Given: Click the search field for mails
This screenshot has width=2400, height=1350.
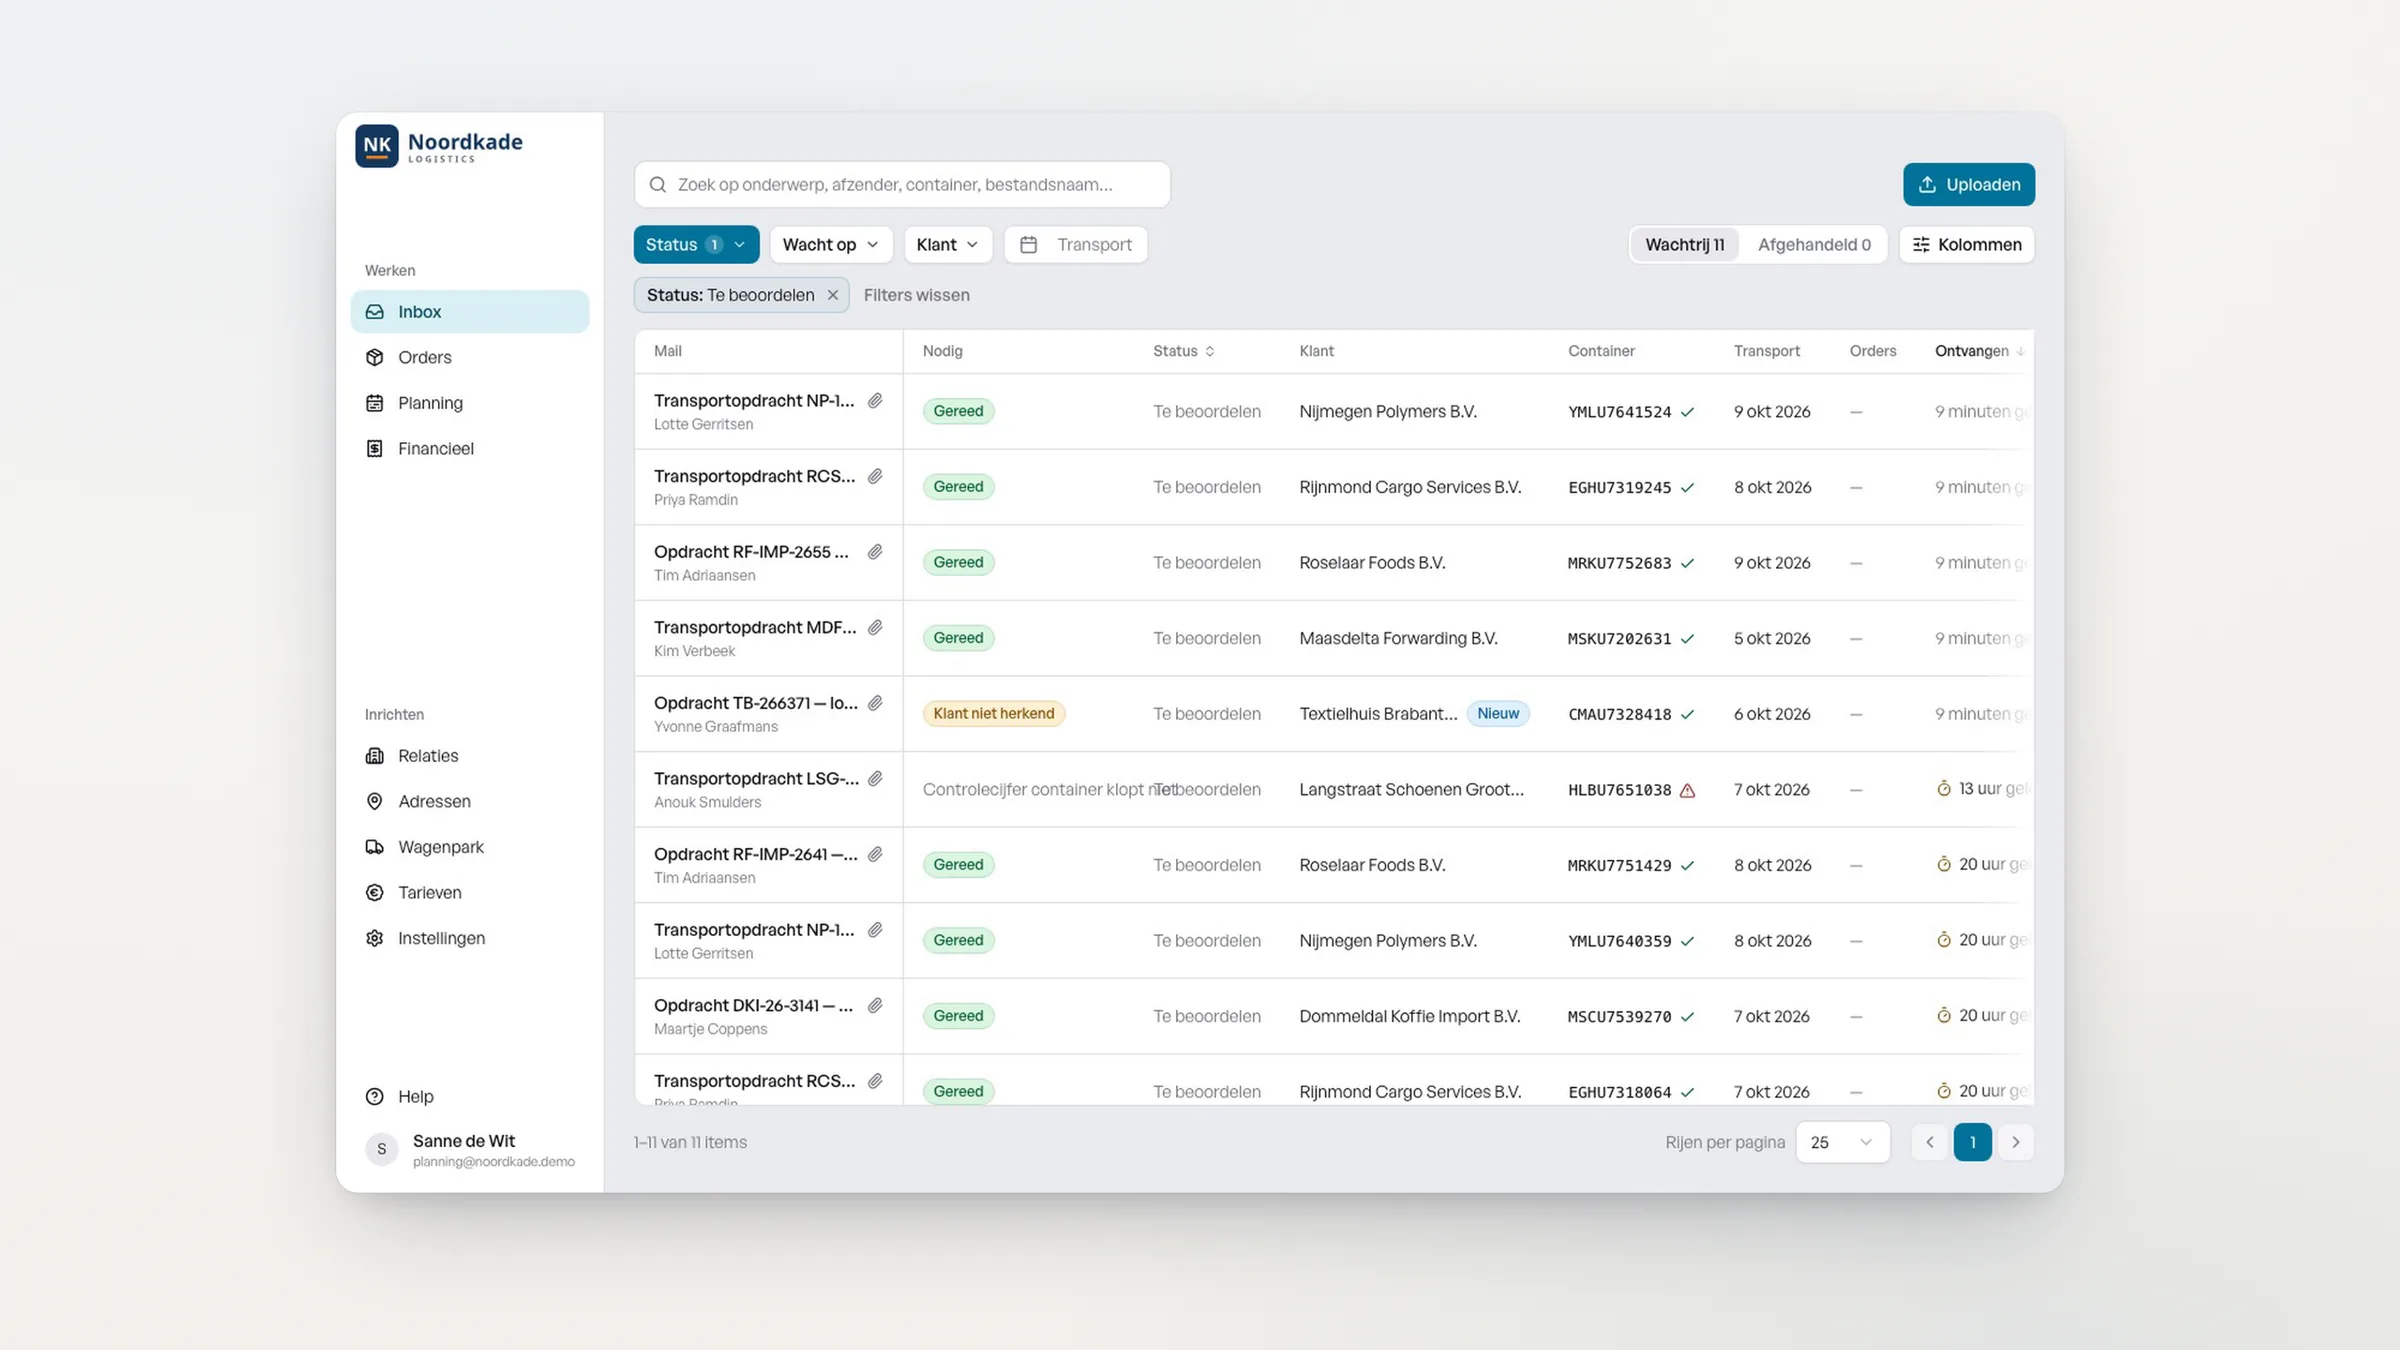Looking at the screenshot, I should 902,184.
